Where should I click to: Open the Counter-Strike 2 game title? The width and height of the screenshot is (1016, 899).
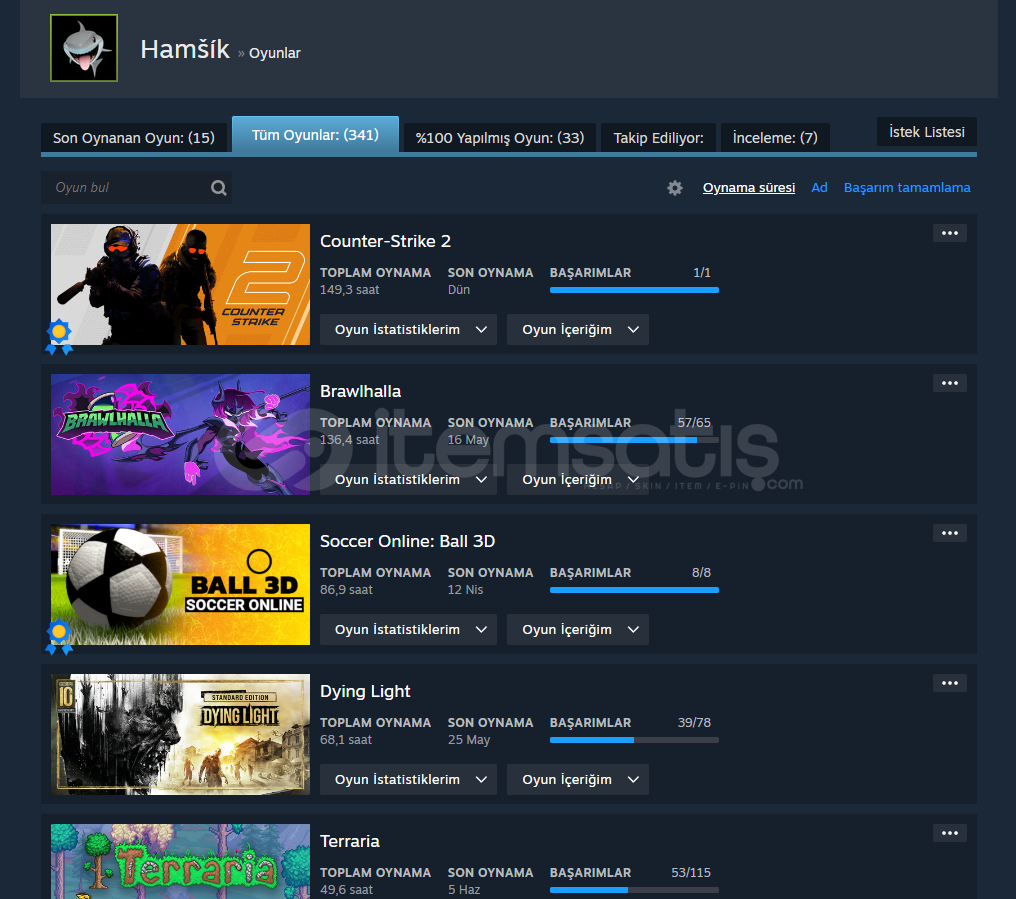pos(386,241)
